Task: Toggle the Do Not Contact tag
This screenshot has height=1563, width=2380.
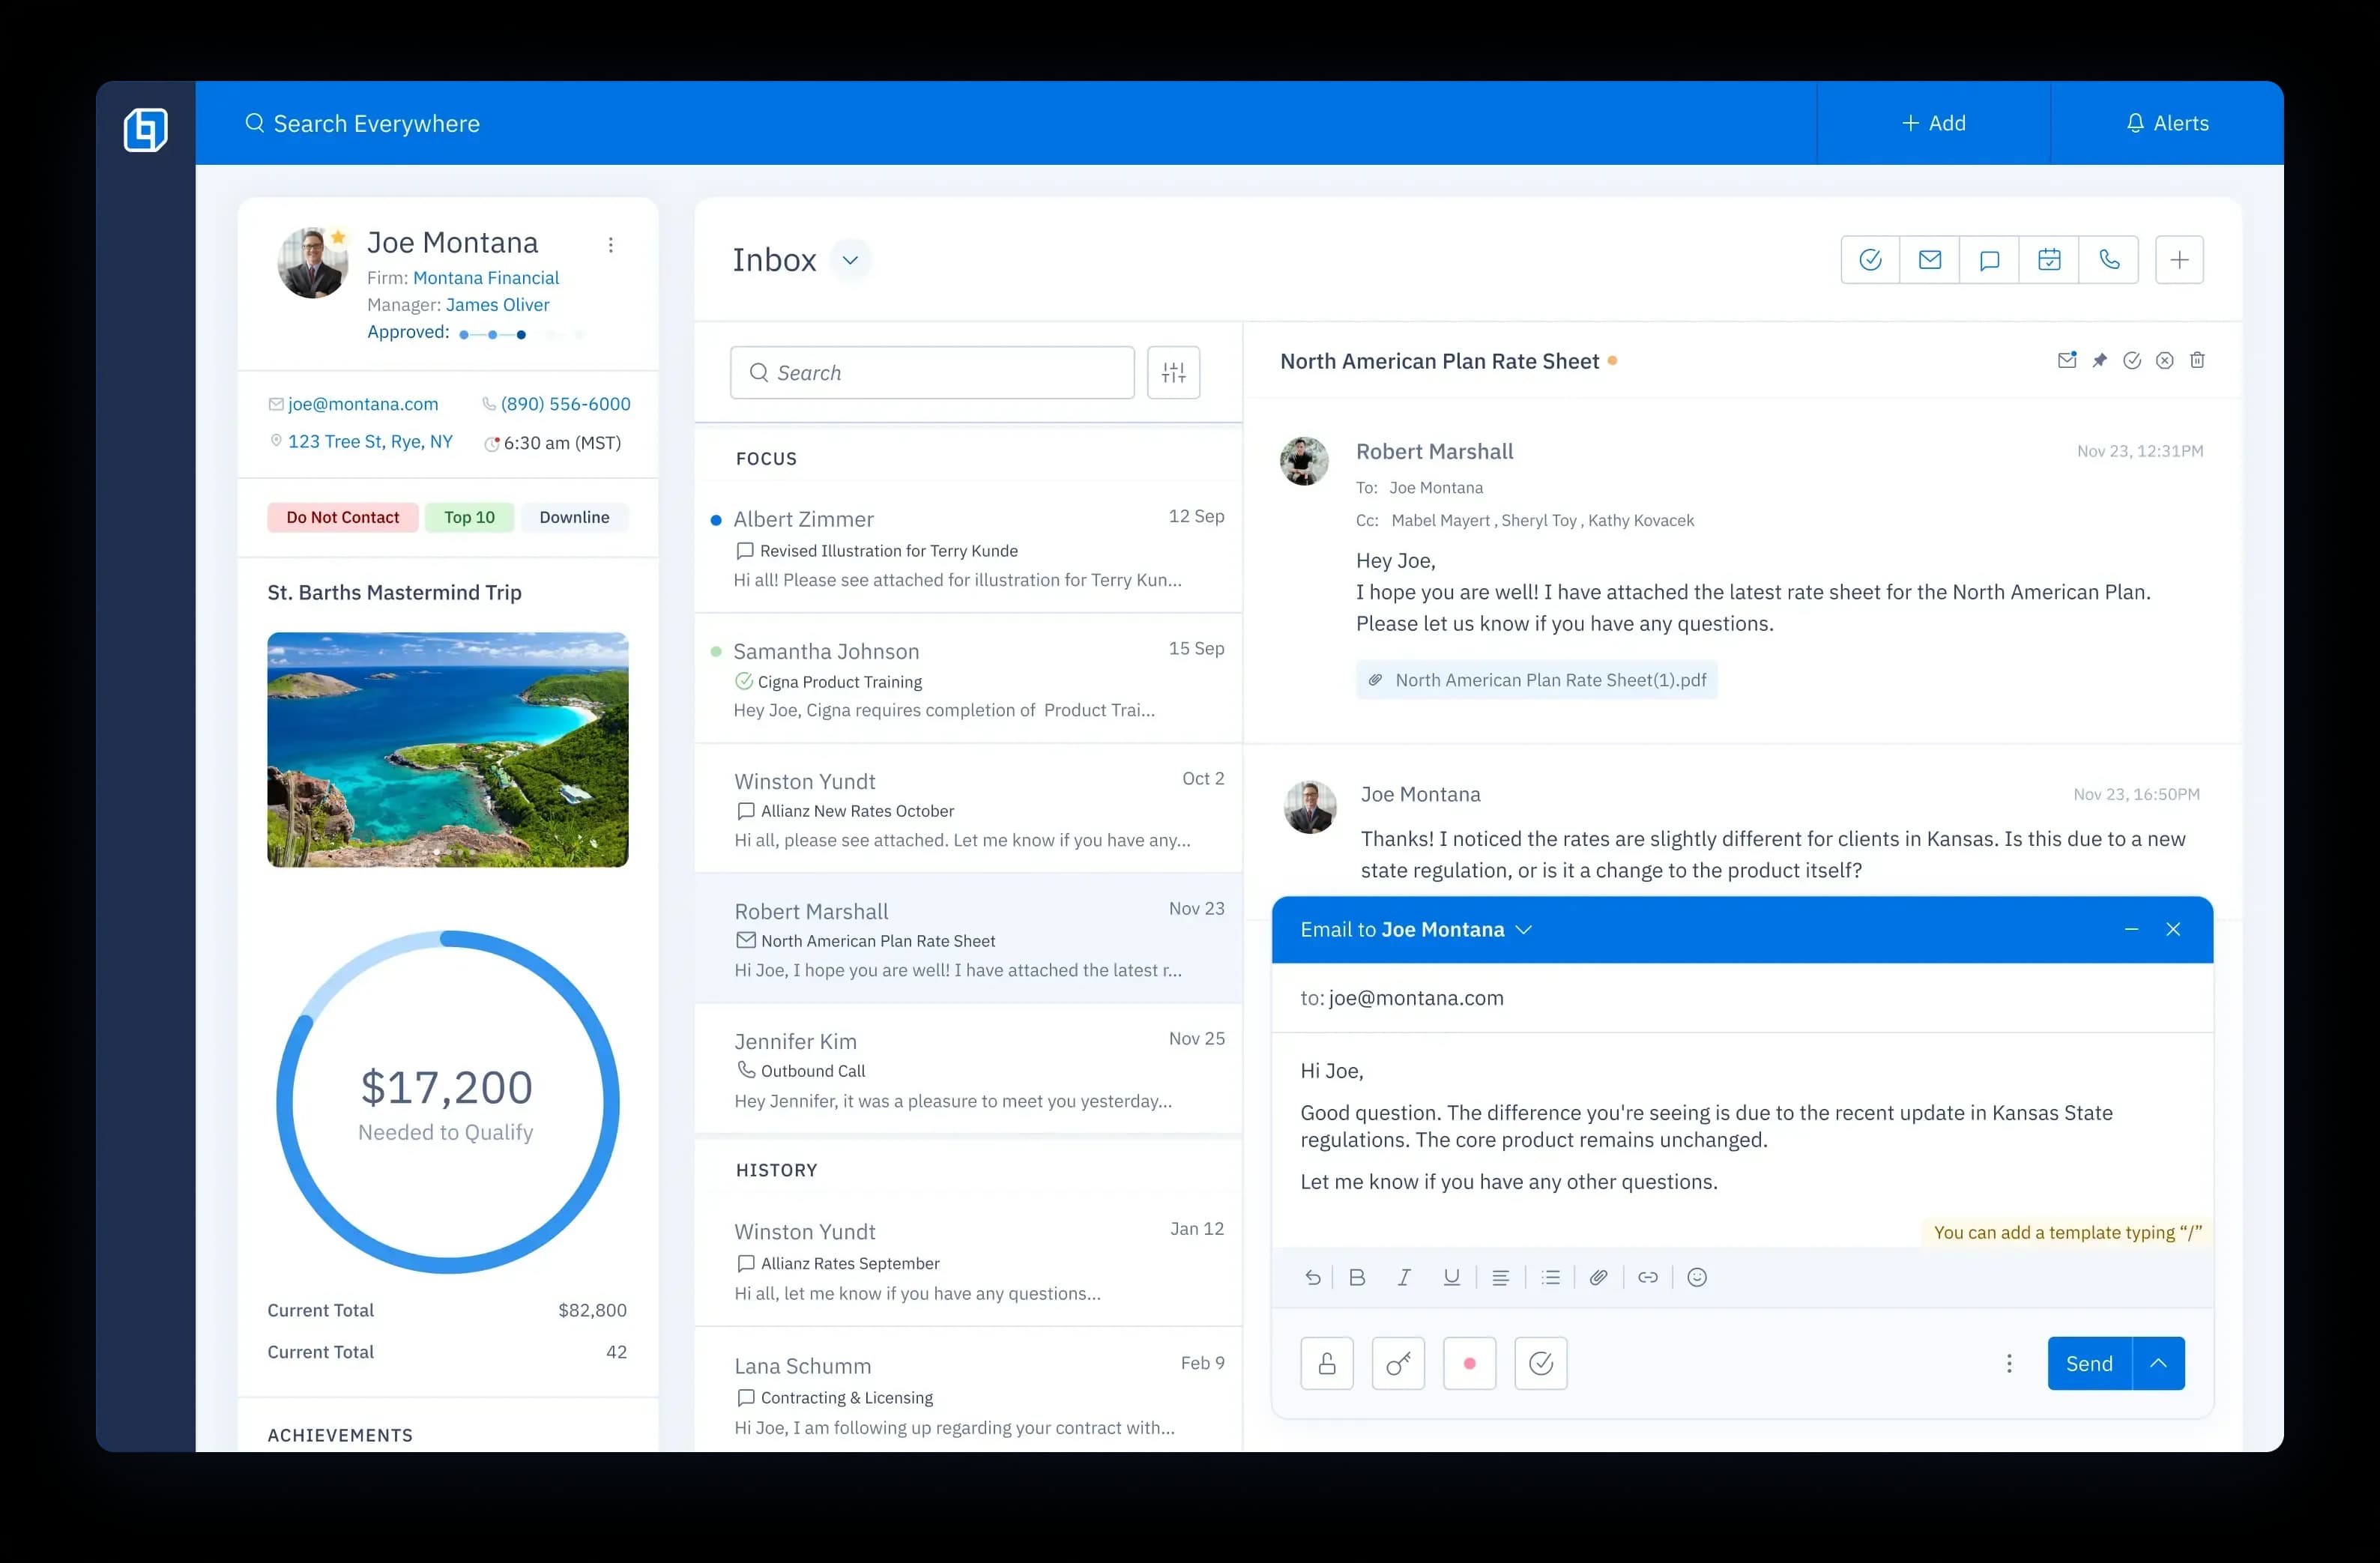Action: pyautogui.click(x=342, y=517)
